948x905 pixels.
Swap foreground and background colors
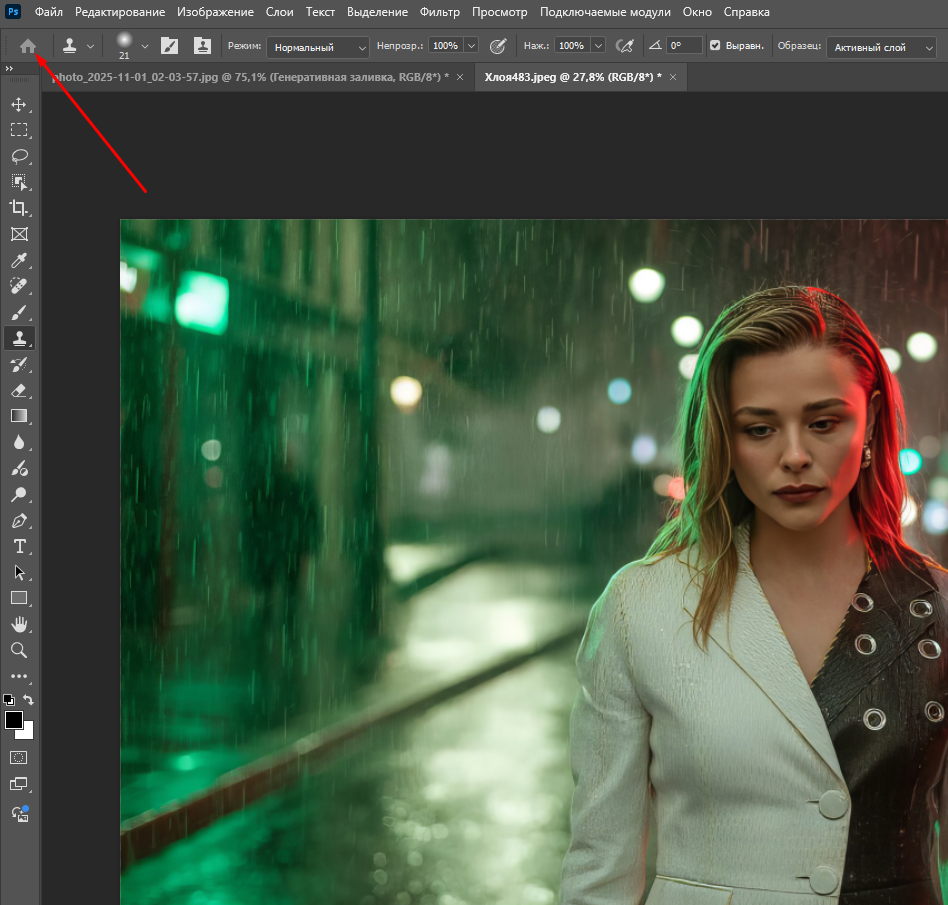(x=29, y=700)
